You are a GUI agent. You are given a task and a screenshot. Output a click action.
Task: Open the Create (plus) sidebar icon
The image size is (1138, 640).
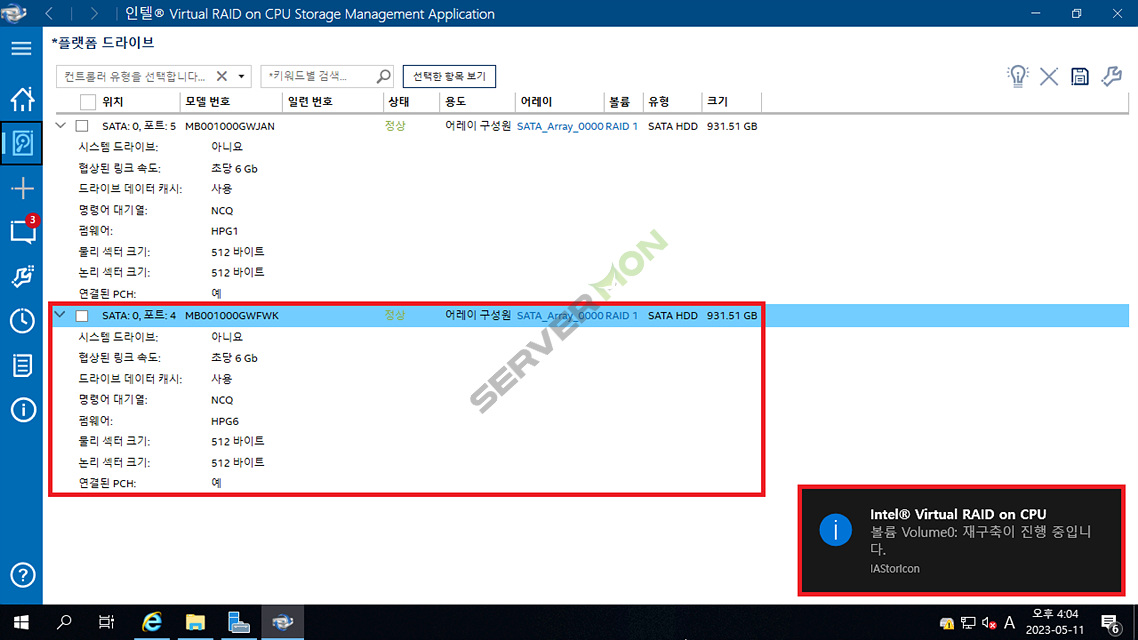pyautogui.click(x=22, y=188)
